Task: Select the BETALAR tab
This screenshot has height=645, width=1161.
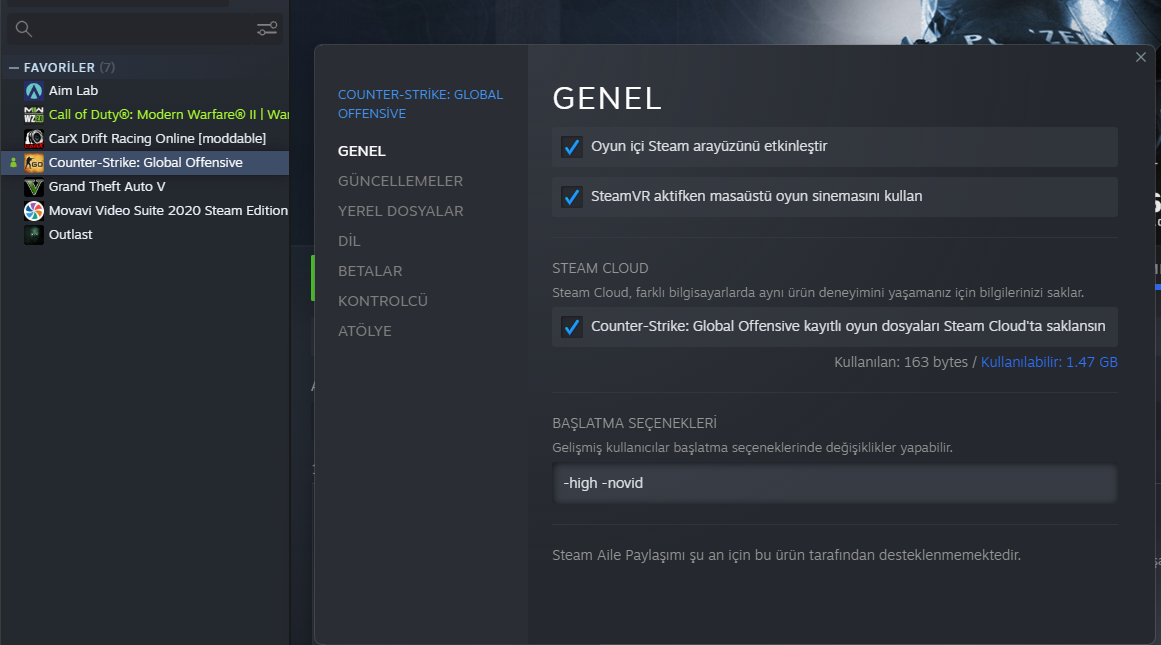Action: coord(370,271)
